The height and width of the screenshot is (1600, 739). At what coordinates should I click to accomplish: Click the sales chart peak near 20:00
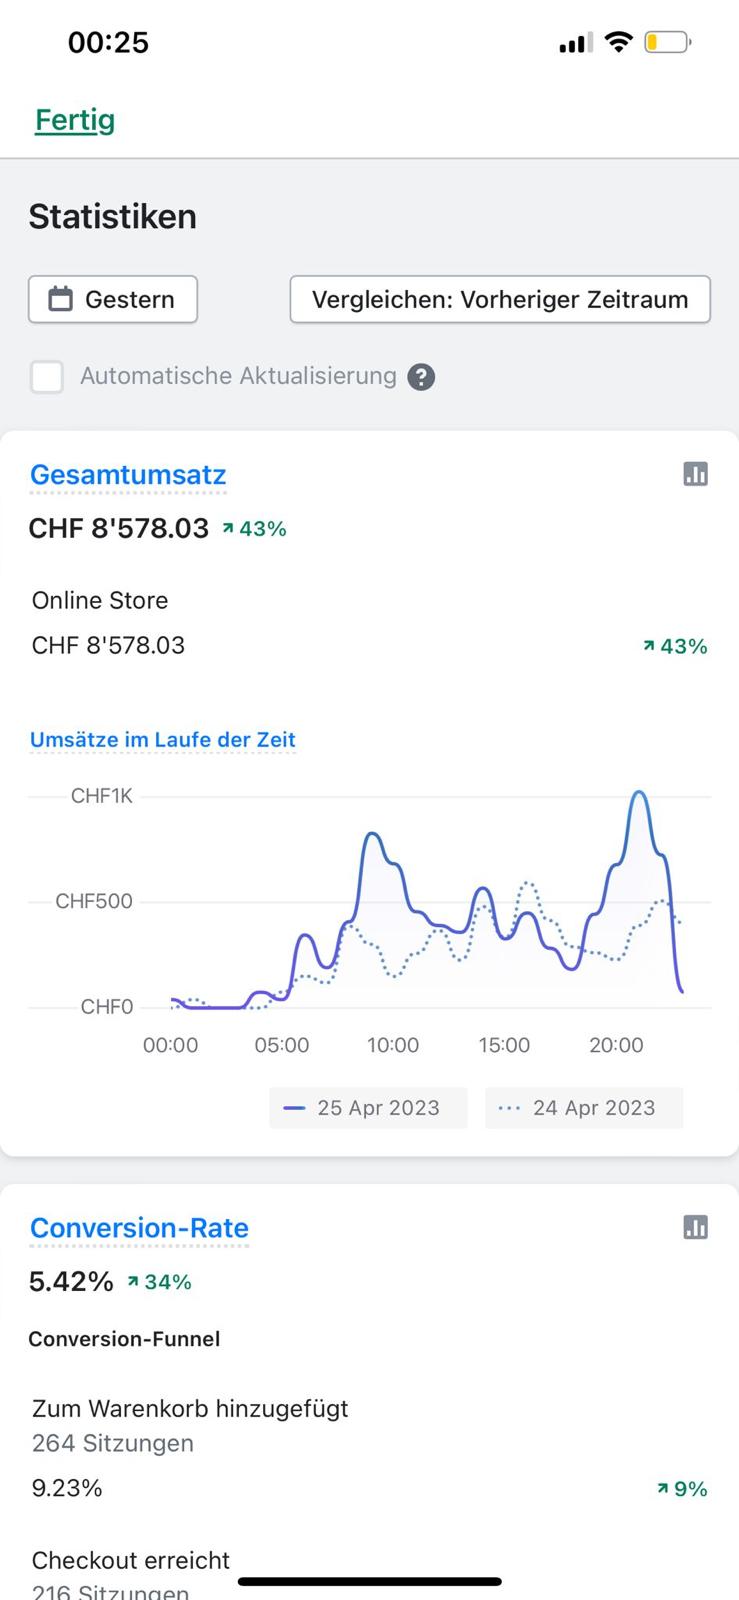click(x=639, y=793)
